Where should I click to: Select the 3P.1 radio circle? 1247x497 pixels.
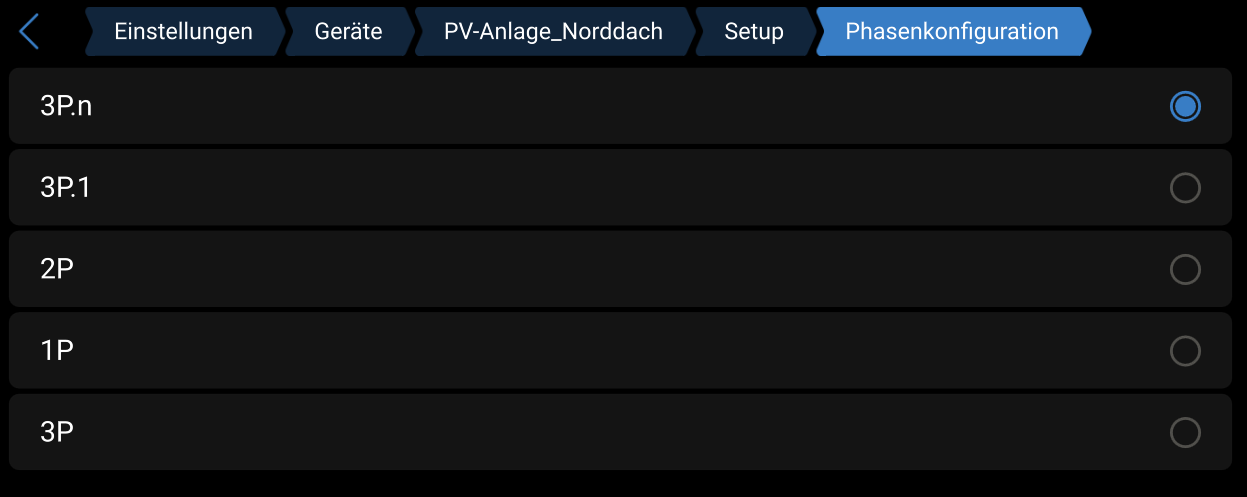1185,188
